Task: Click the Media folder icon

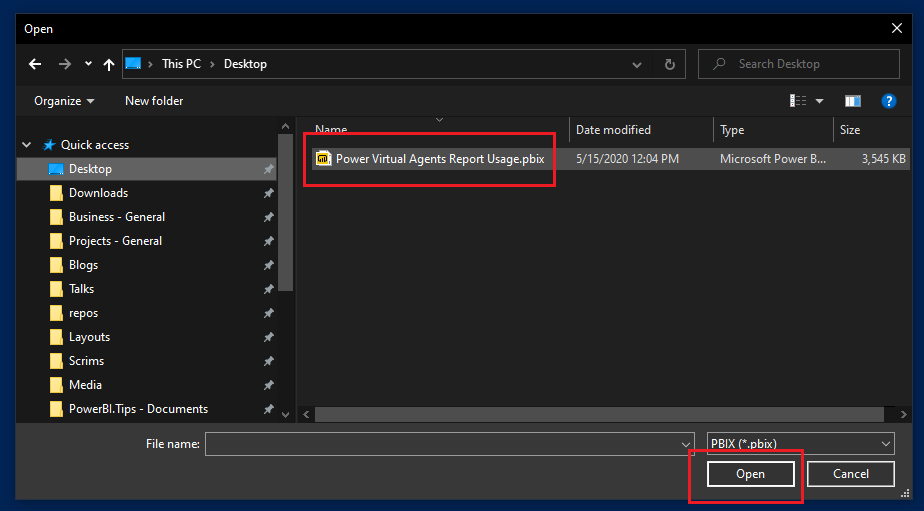Action: (x=56, y=385)
